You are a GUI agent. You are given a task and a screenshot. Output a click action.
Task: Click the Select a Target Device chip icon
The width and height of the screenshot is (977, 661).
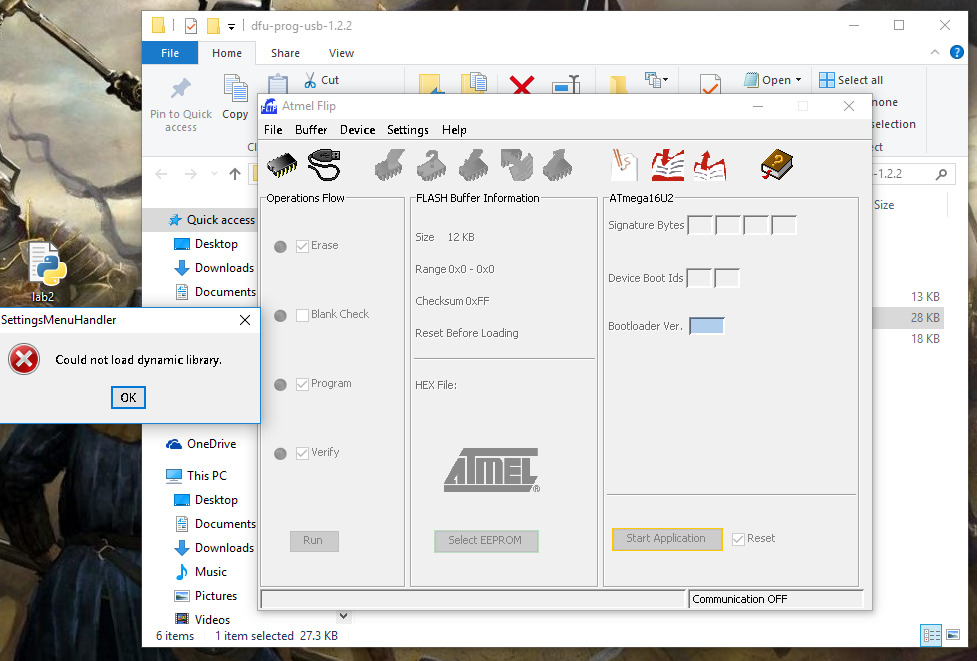(x=282, y=165)
